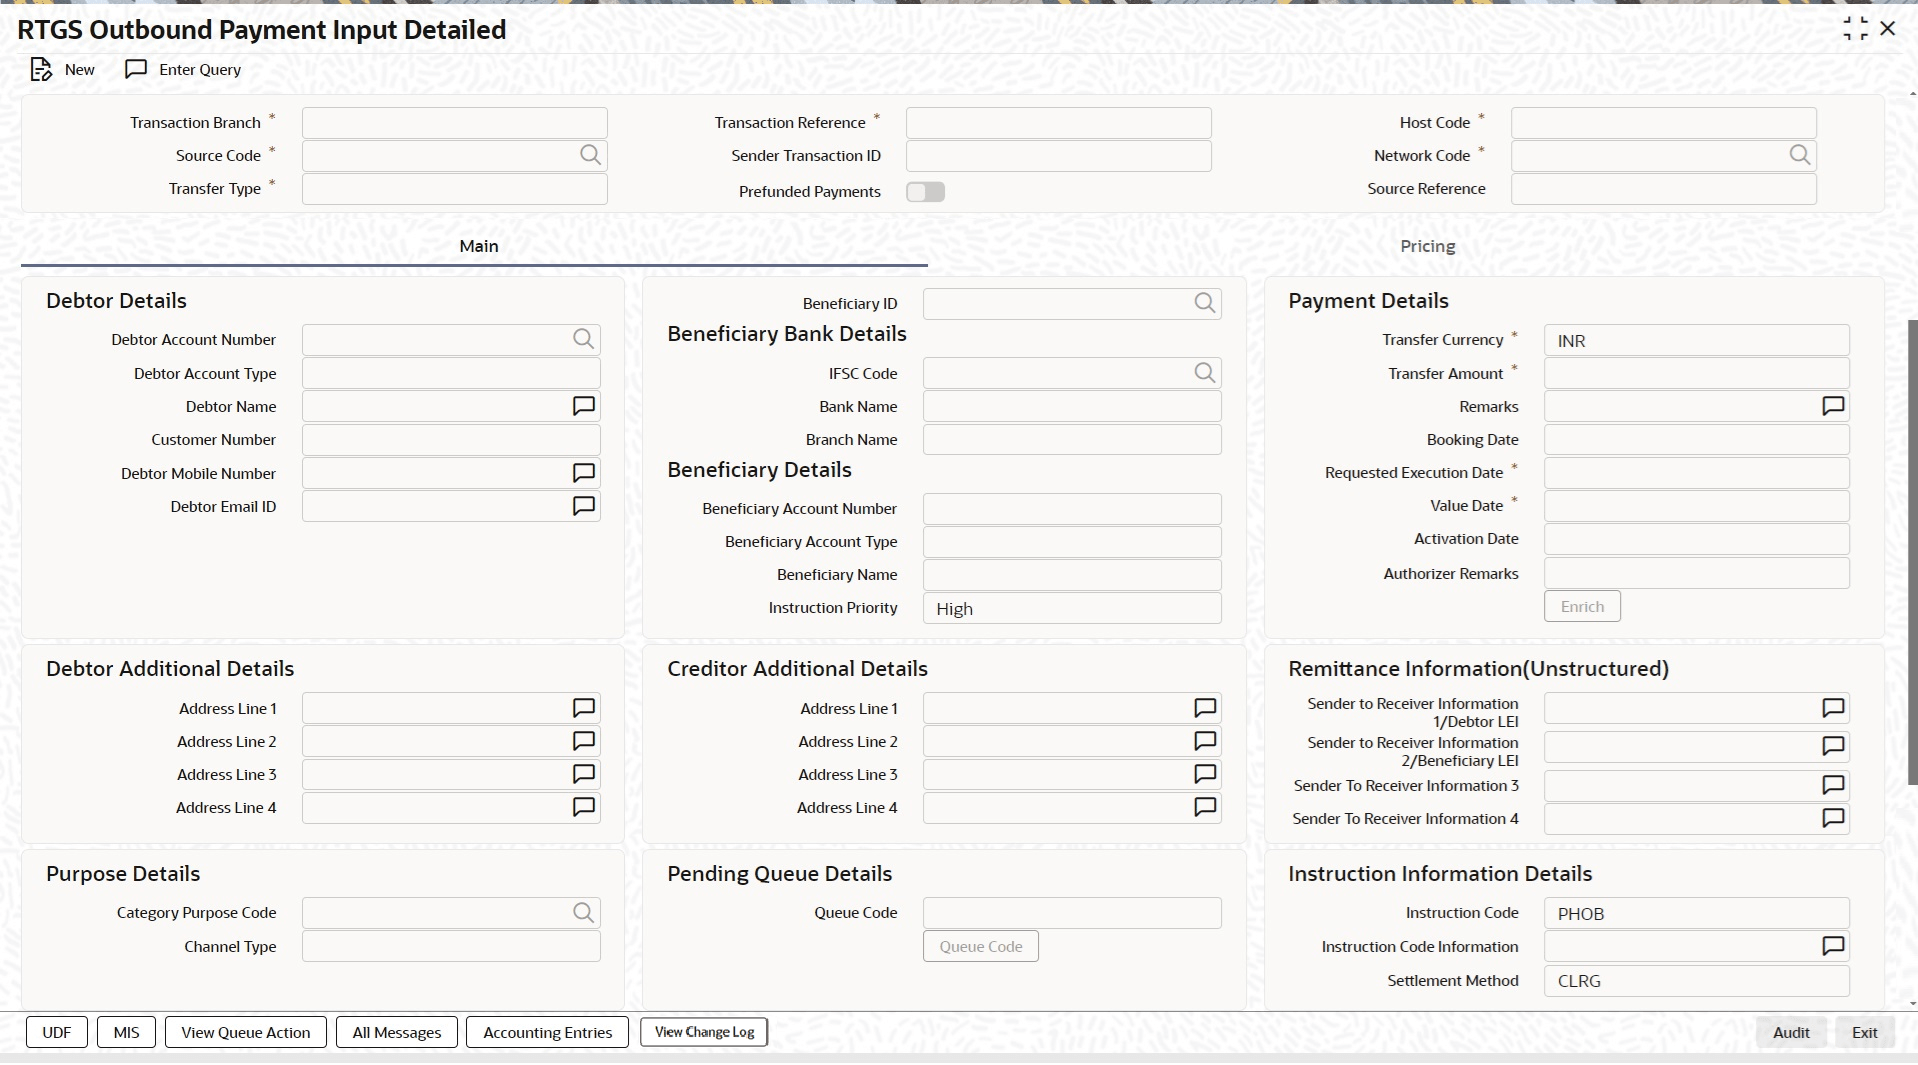Screen dimensions: 1918x1065
Task: Click the Transfer Currency field showing INR
Action: (x=1696, y=340)
